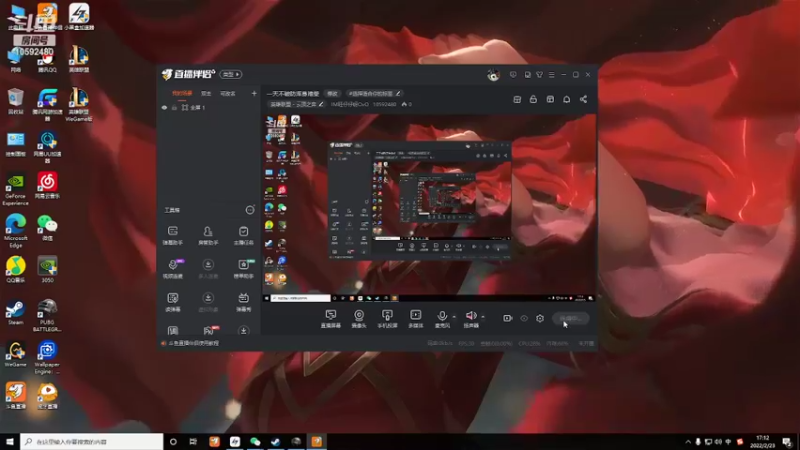800x450 pixels.
Task: Toggle the lock icon in header toolbar
Action: point(533,99)
